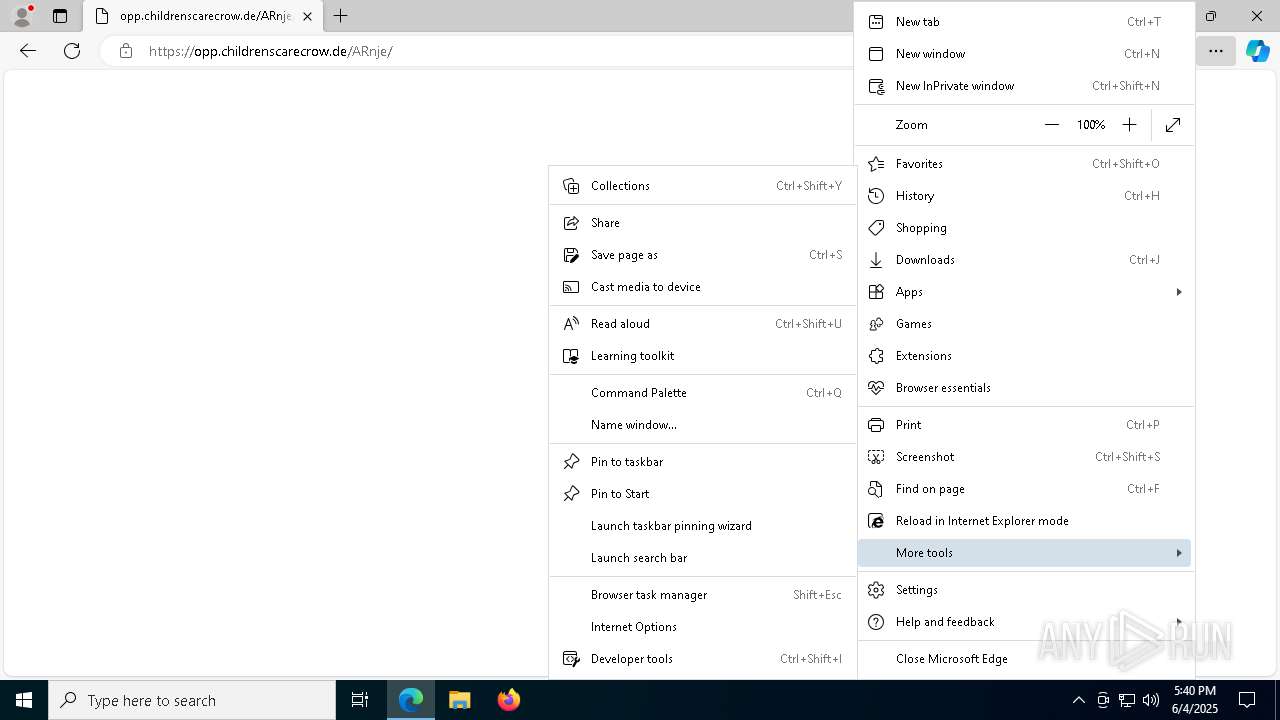Viewport: 1280px width, 720px height.
Task: Open the network icon in system tray
Action: point(1127,700)
